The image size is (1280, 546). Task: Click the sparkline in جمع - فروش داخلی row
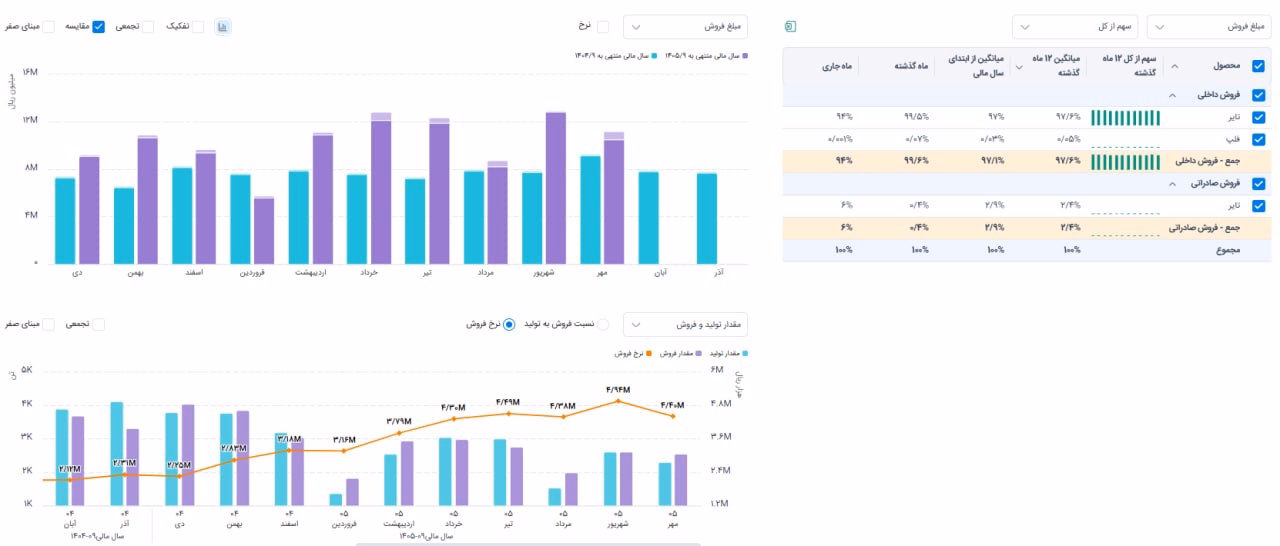point(1125,160)
